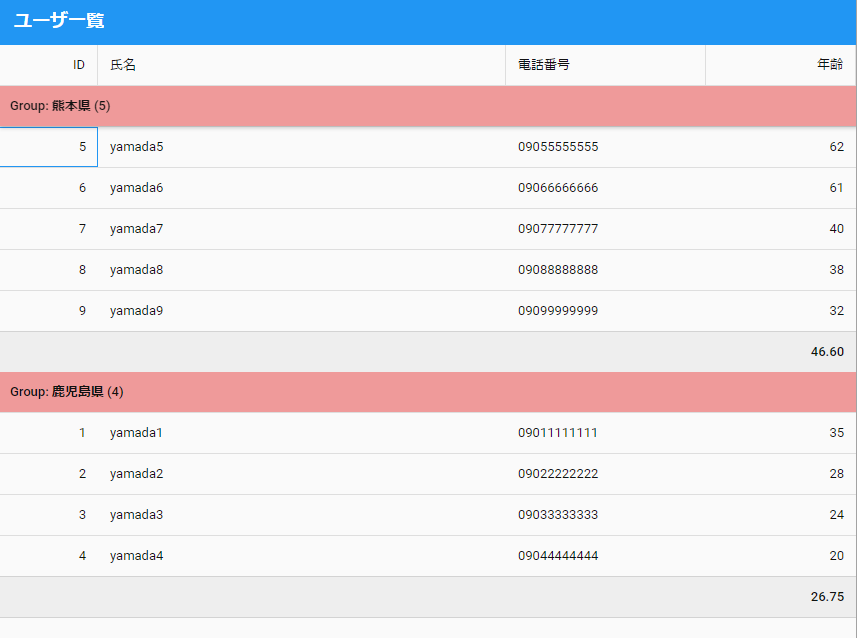This screenshot has width=857, height=638.
Task: Collapse the Group: 熊本県 (5) row
Action: click(x=428, y=106)
